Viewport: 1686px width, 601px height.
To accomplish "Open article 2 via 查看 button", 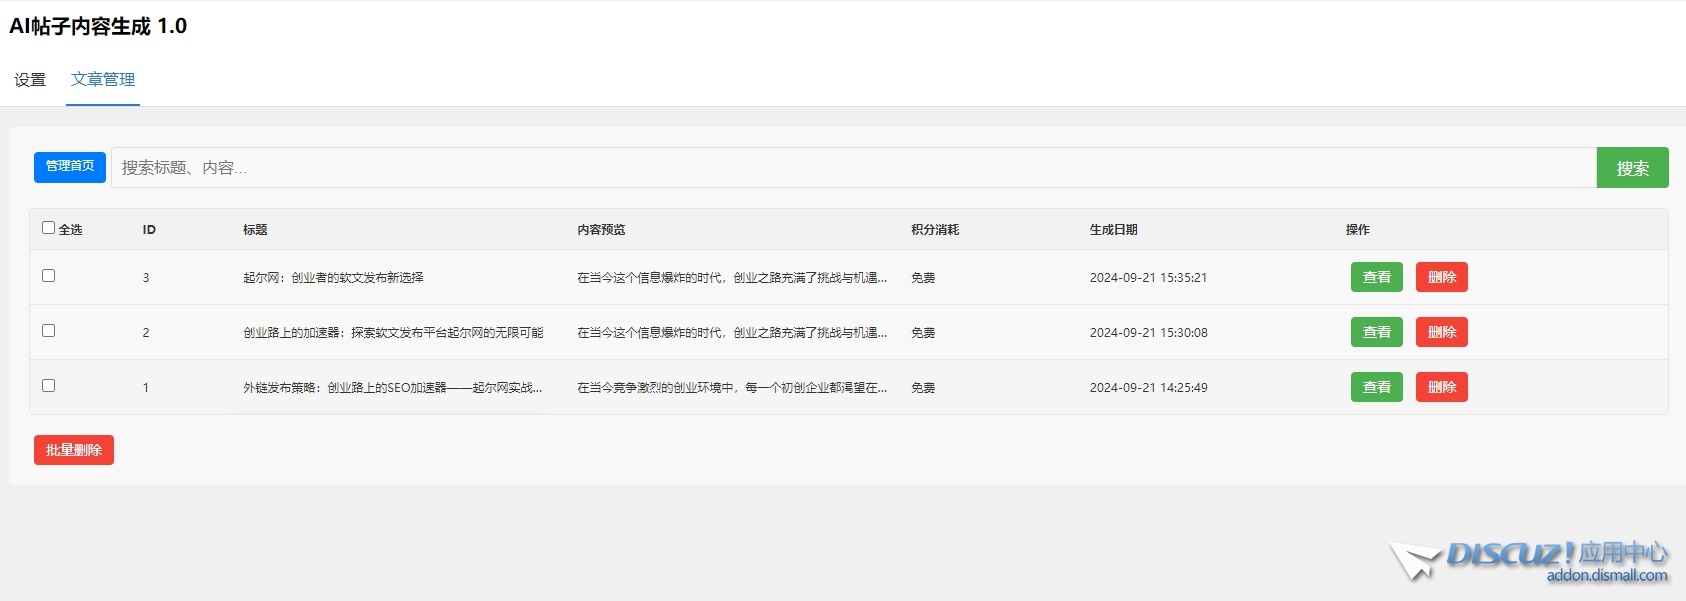I will (1376, 332).
